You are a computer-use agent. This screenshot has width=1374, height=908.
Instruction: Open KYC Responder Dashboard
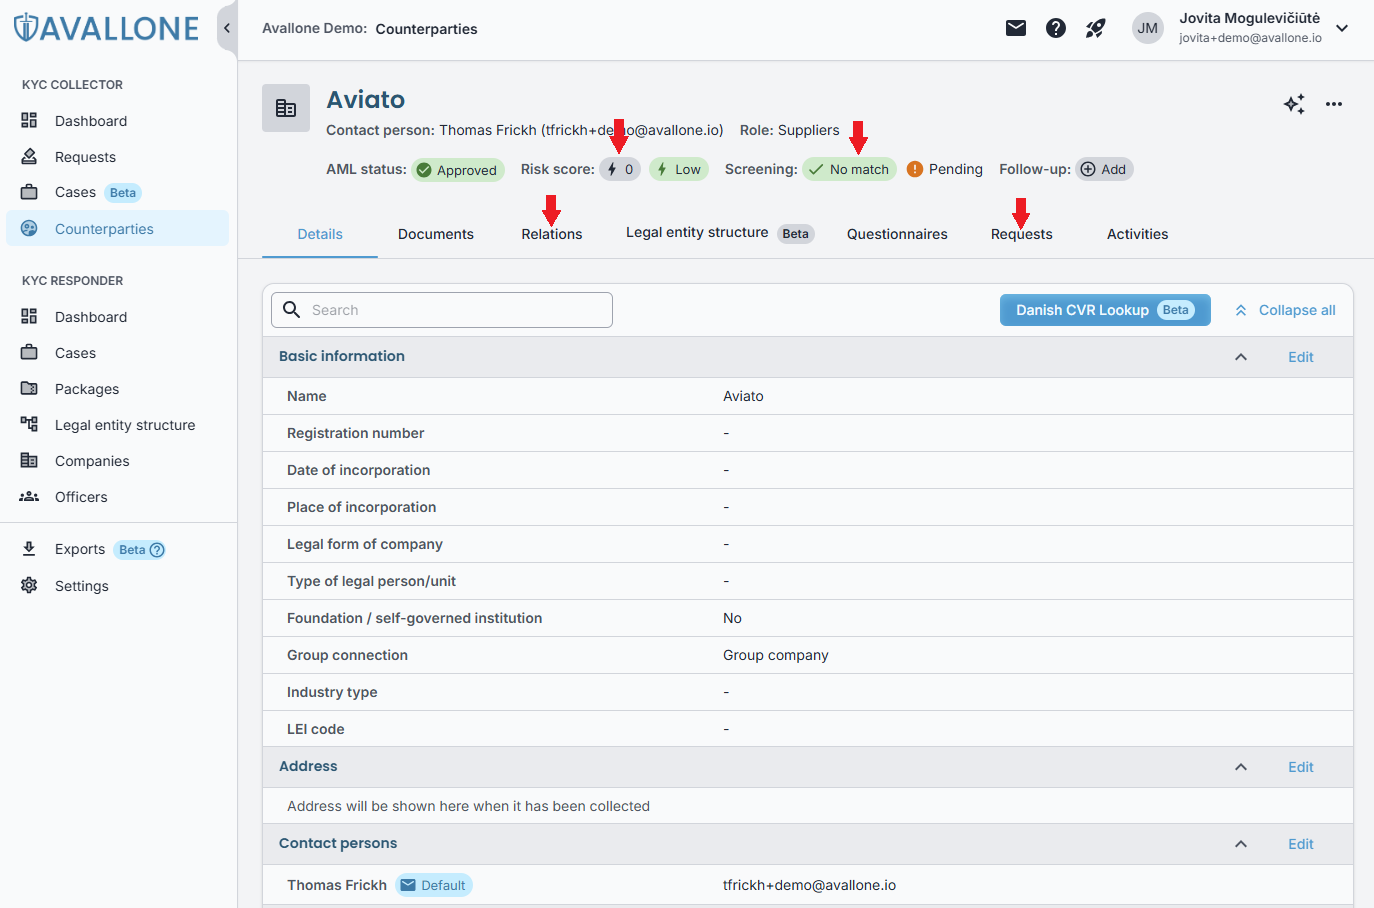(118, 317)
